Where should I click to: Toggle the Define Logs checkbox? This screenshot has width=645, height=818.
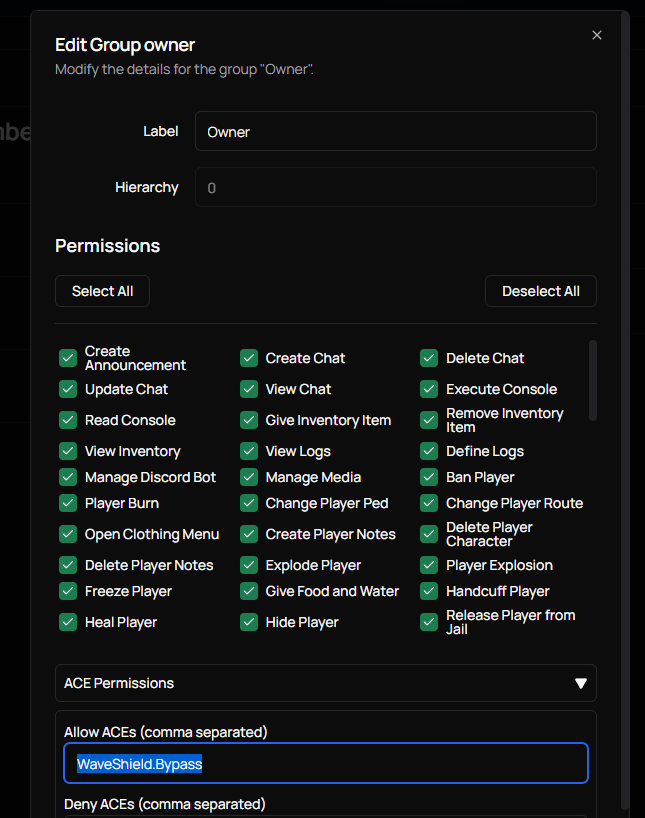tap(429, 451)
